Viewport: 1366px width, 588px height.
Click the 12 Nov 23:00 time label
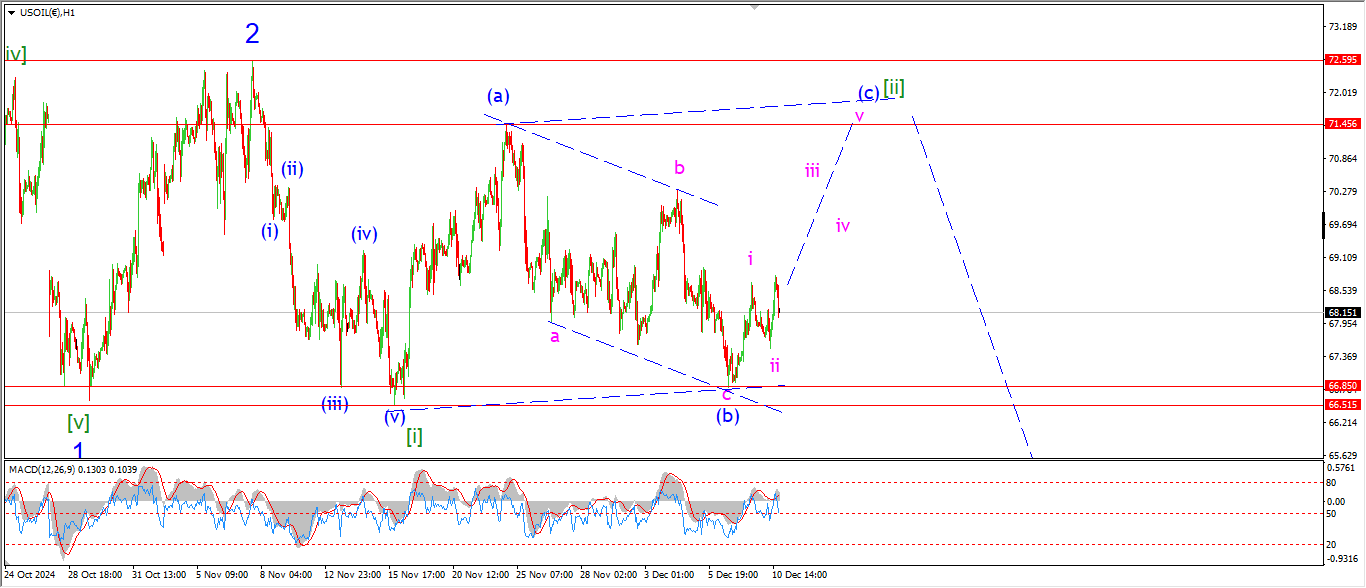(x=353, y=576)
